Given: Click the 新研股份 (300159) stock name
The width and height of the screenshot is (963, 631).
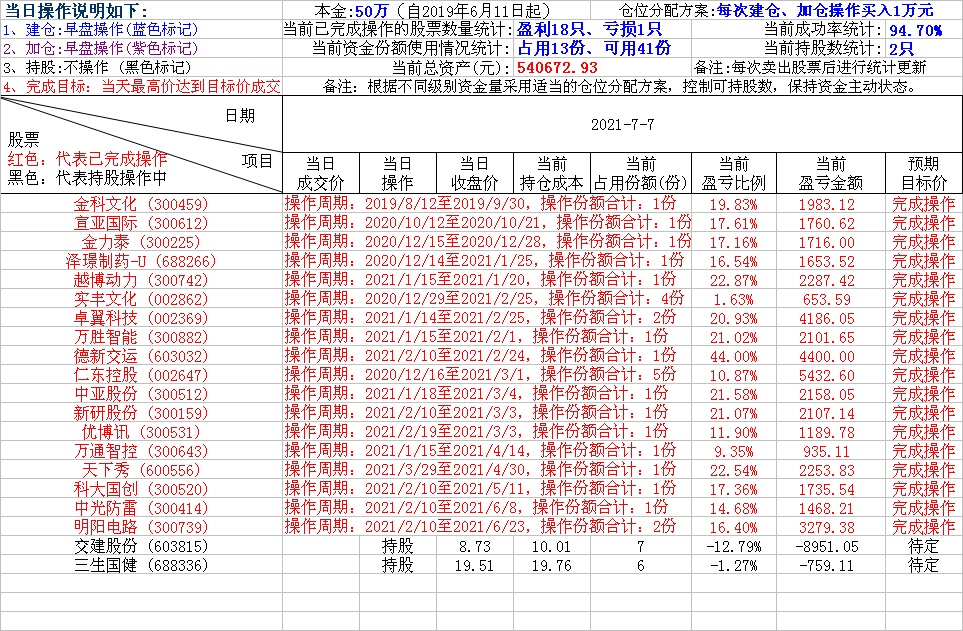Looking at the screenshot, I should tap(141, 413).
